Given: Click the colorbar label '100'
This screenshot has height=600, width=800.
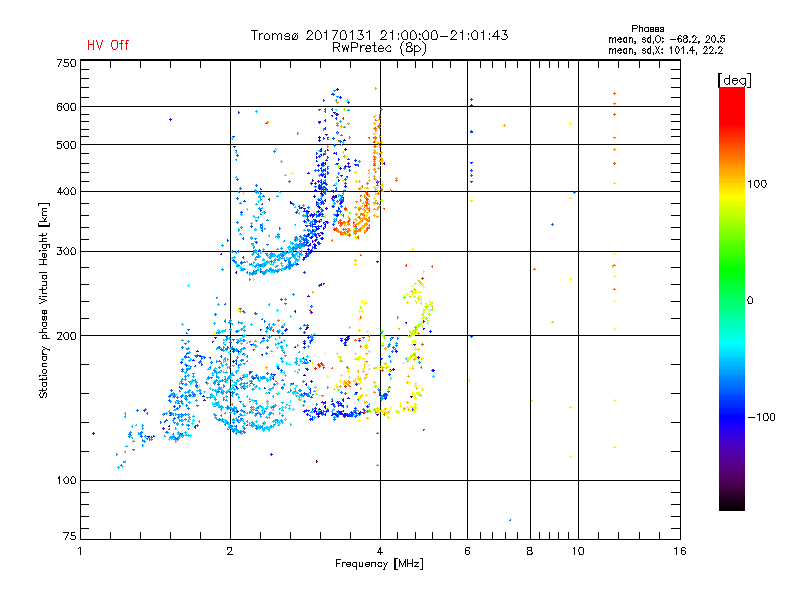Looking at the screenshot, I should 757,184.
